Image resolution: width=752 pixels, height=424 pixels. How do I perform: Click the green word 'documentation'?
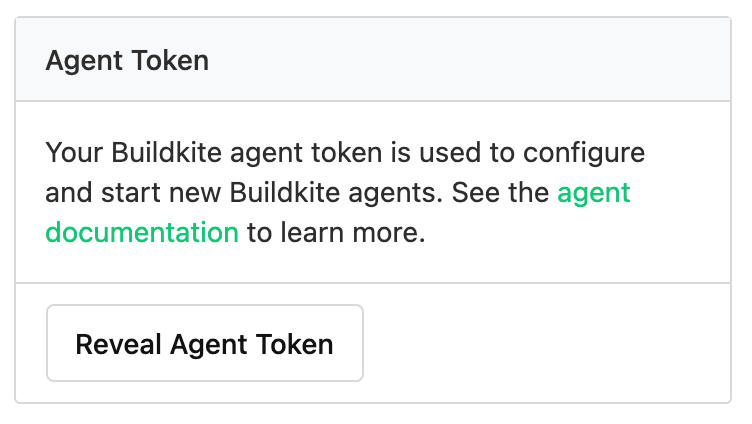142,233
